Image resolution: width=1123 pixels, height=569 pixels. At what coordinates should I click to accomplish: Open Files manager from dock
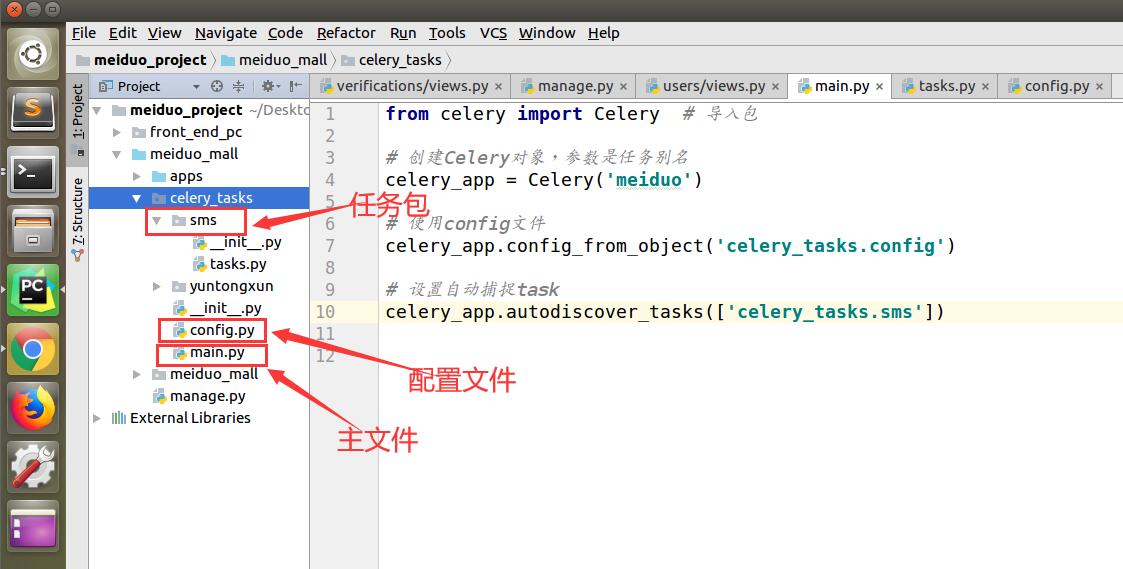tap(33, 231)
